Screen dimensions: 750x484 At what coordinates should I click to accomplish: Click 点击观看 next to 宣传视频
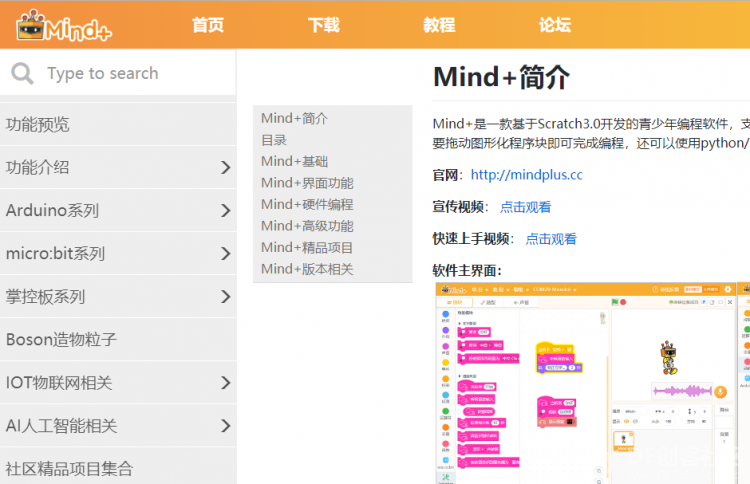[526, 207]
